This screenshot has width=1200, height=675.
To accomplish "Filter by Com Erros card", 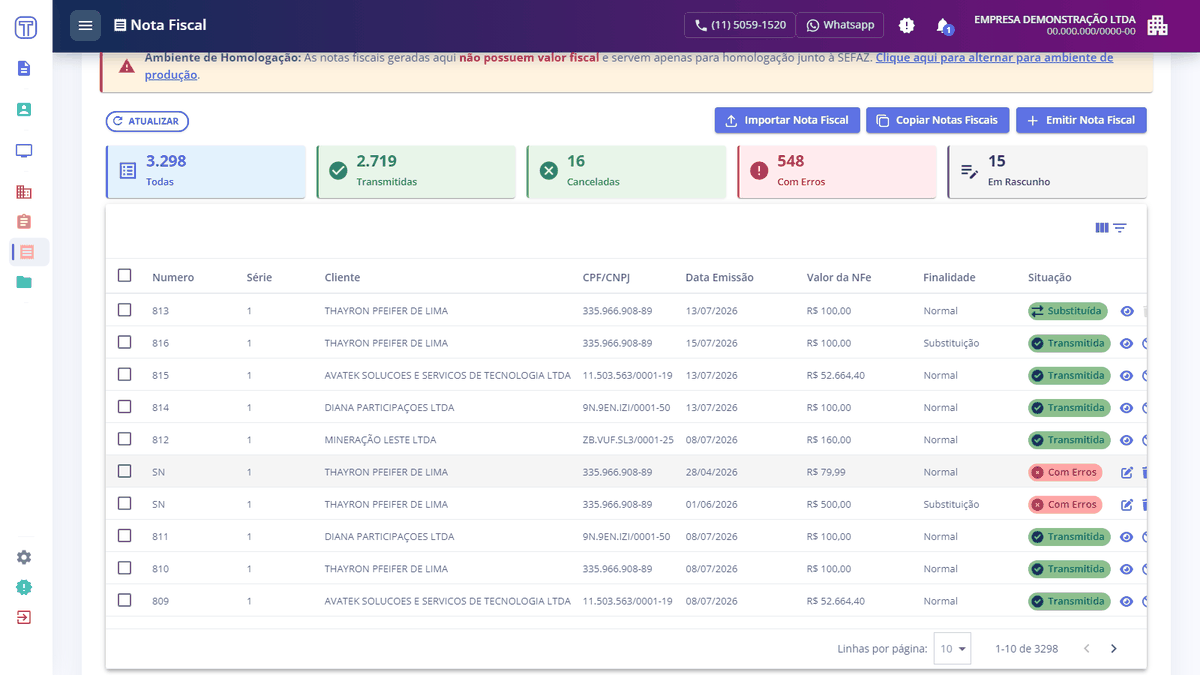I will (836, 171).
